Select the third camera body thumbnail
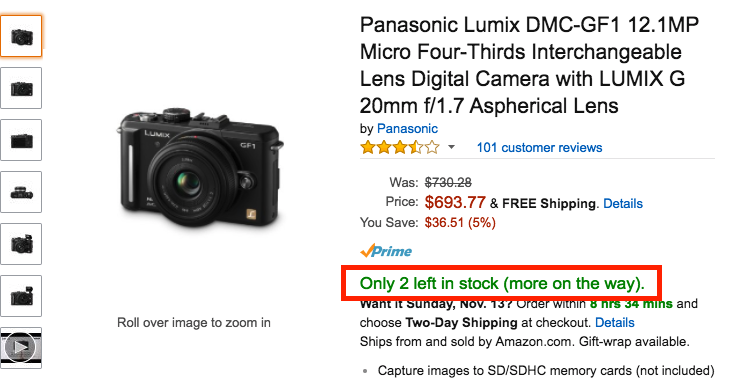Image resolution: width=738 pixels, height=382 pixels. [21, 140]
